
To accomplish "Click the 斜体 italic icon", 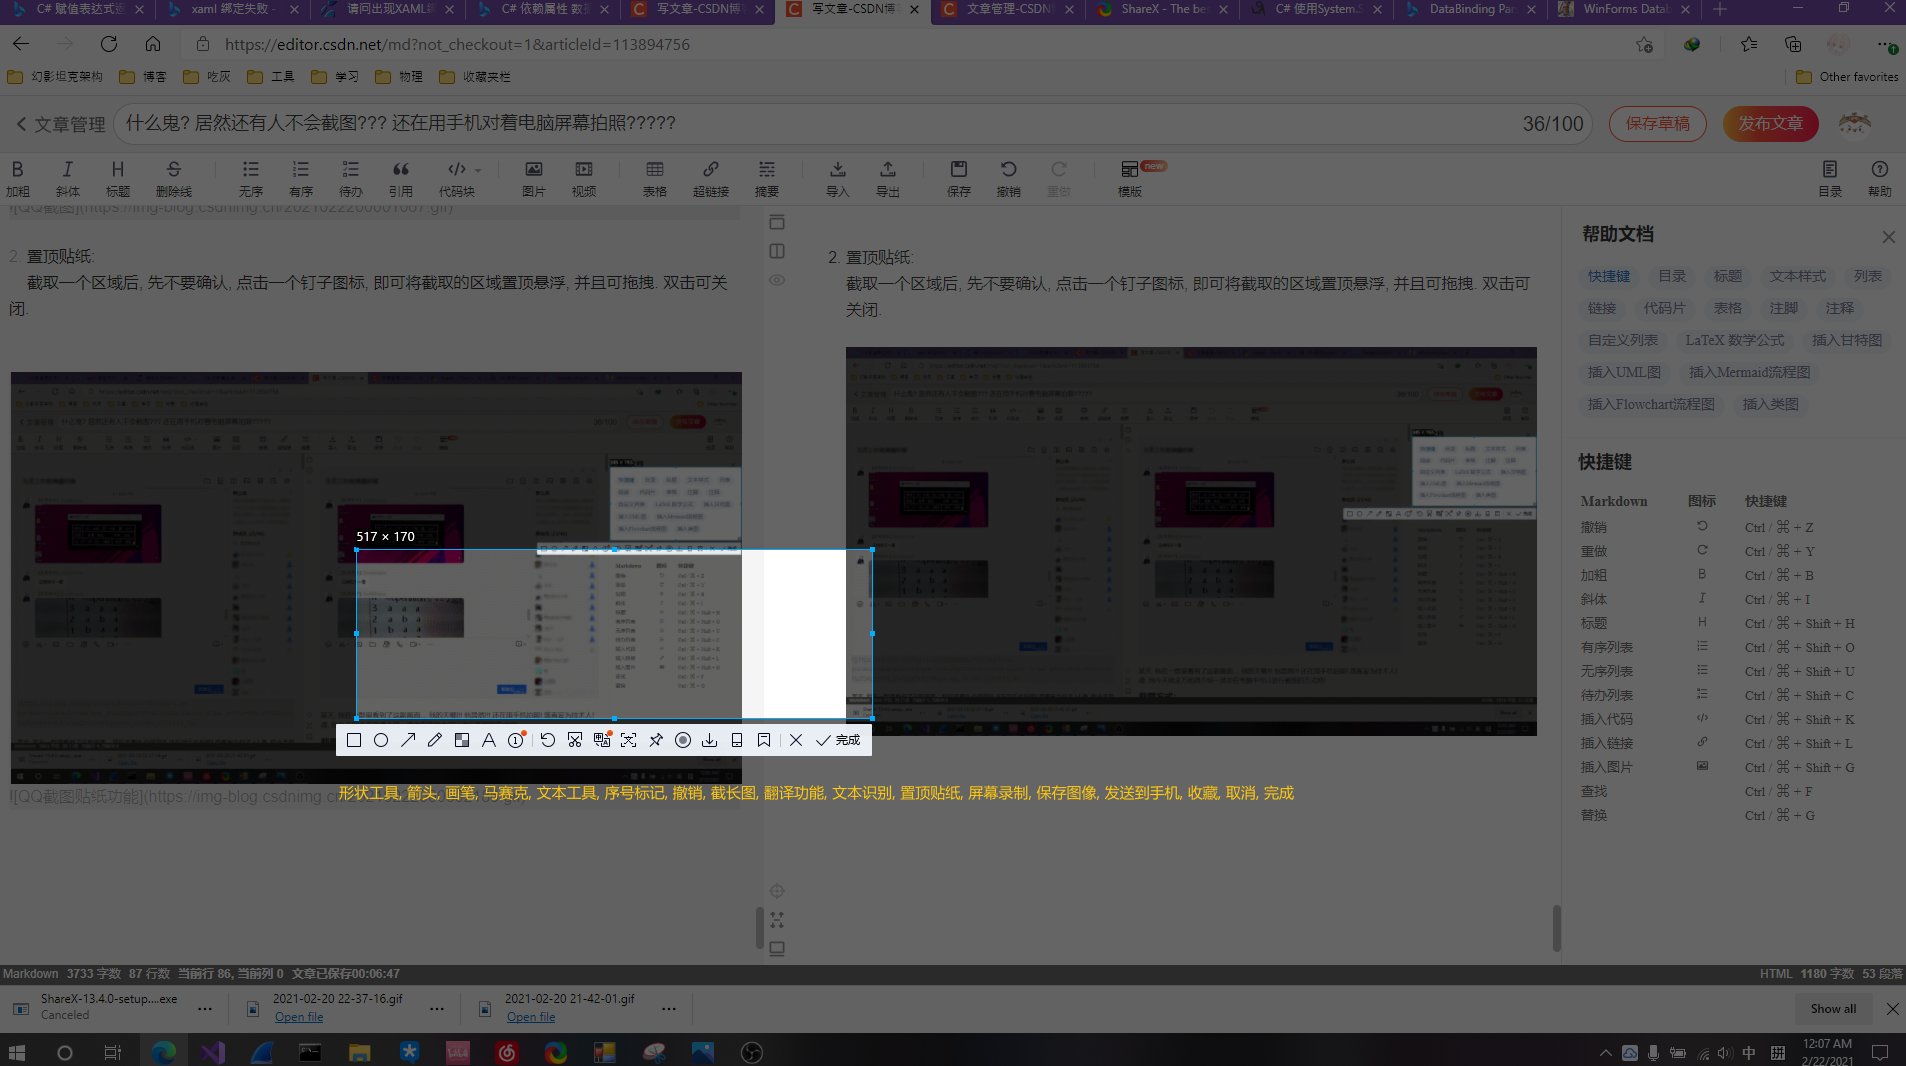I will pyautogui.click(x=68, y=178).
